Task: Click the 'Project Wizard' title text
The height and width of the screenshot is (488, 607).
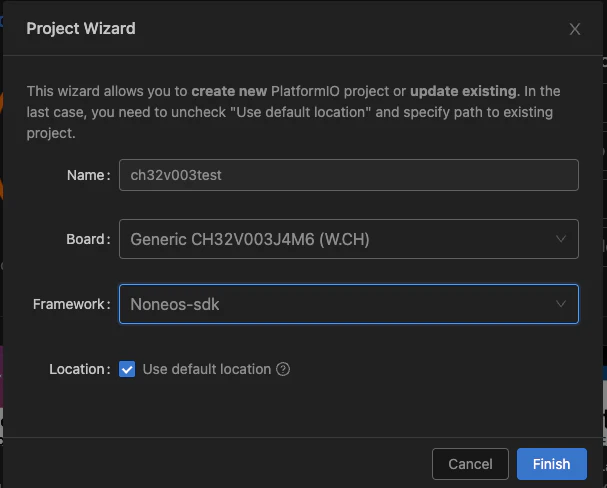Action: pos(81,29)
